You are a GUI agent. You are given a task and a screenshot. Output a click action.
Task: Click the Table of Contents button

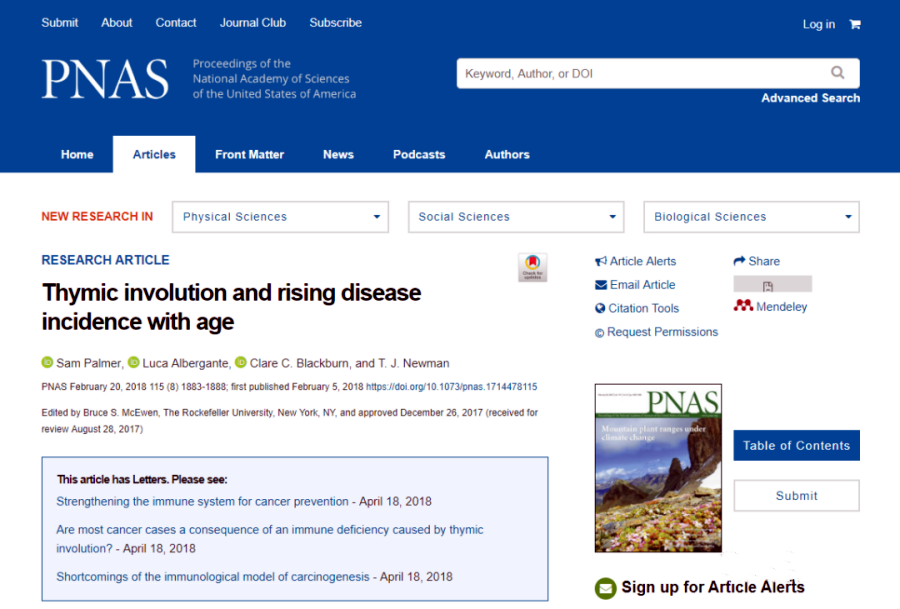pyautogui.click(x=796, y=446)
